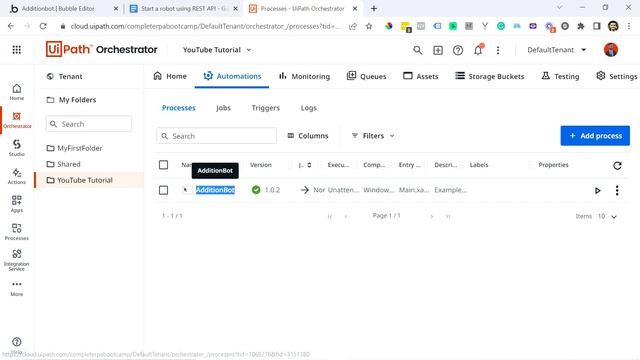Open Integration Service in left rail
Image resolution: width=640 pixels, height=360 pixels.
click(x=17, y=260)
